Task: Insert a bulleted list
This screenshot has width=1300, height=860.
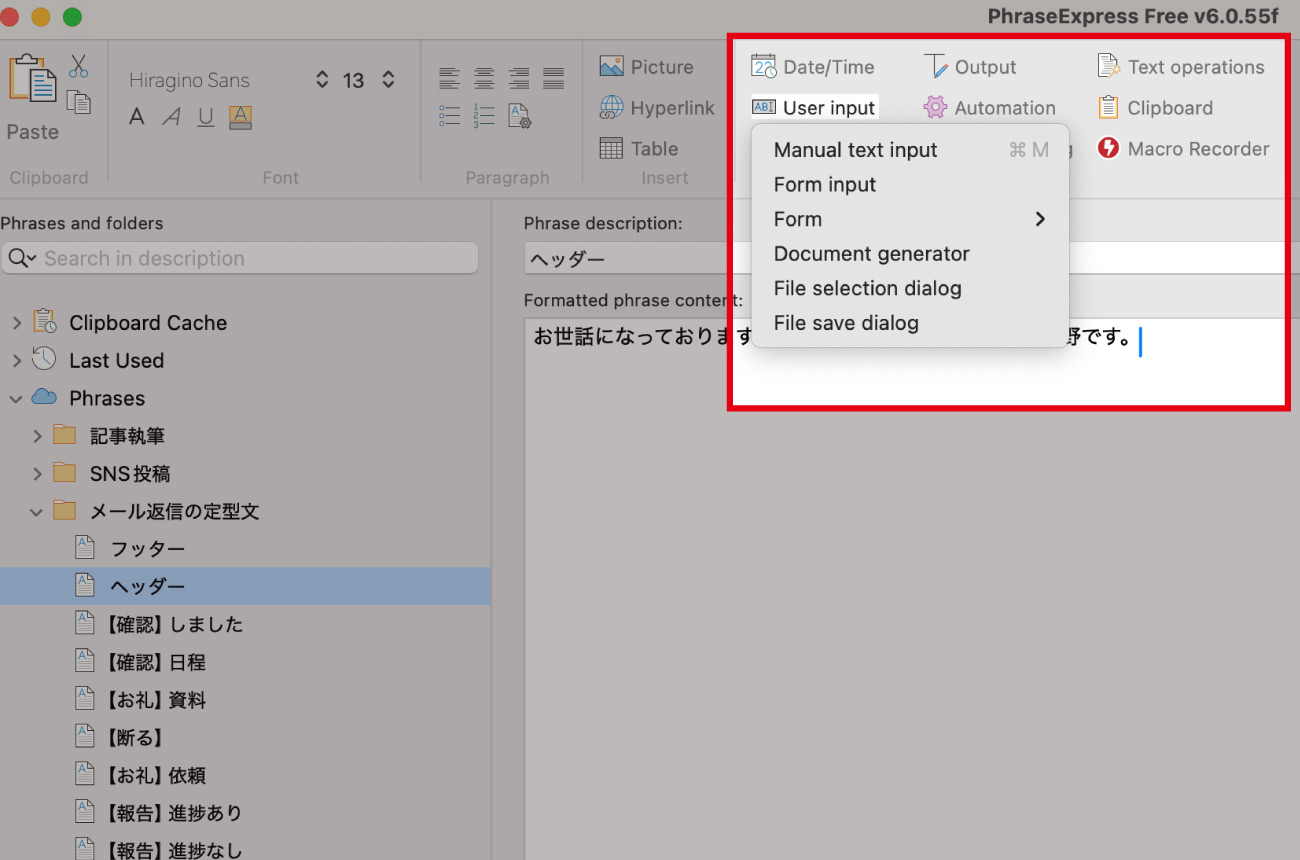Action: click(x=450, y=115)
